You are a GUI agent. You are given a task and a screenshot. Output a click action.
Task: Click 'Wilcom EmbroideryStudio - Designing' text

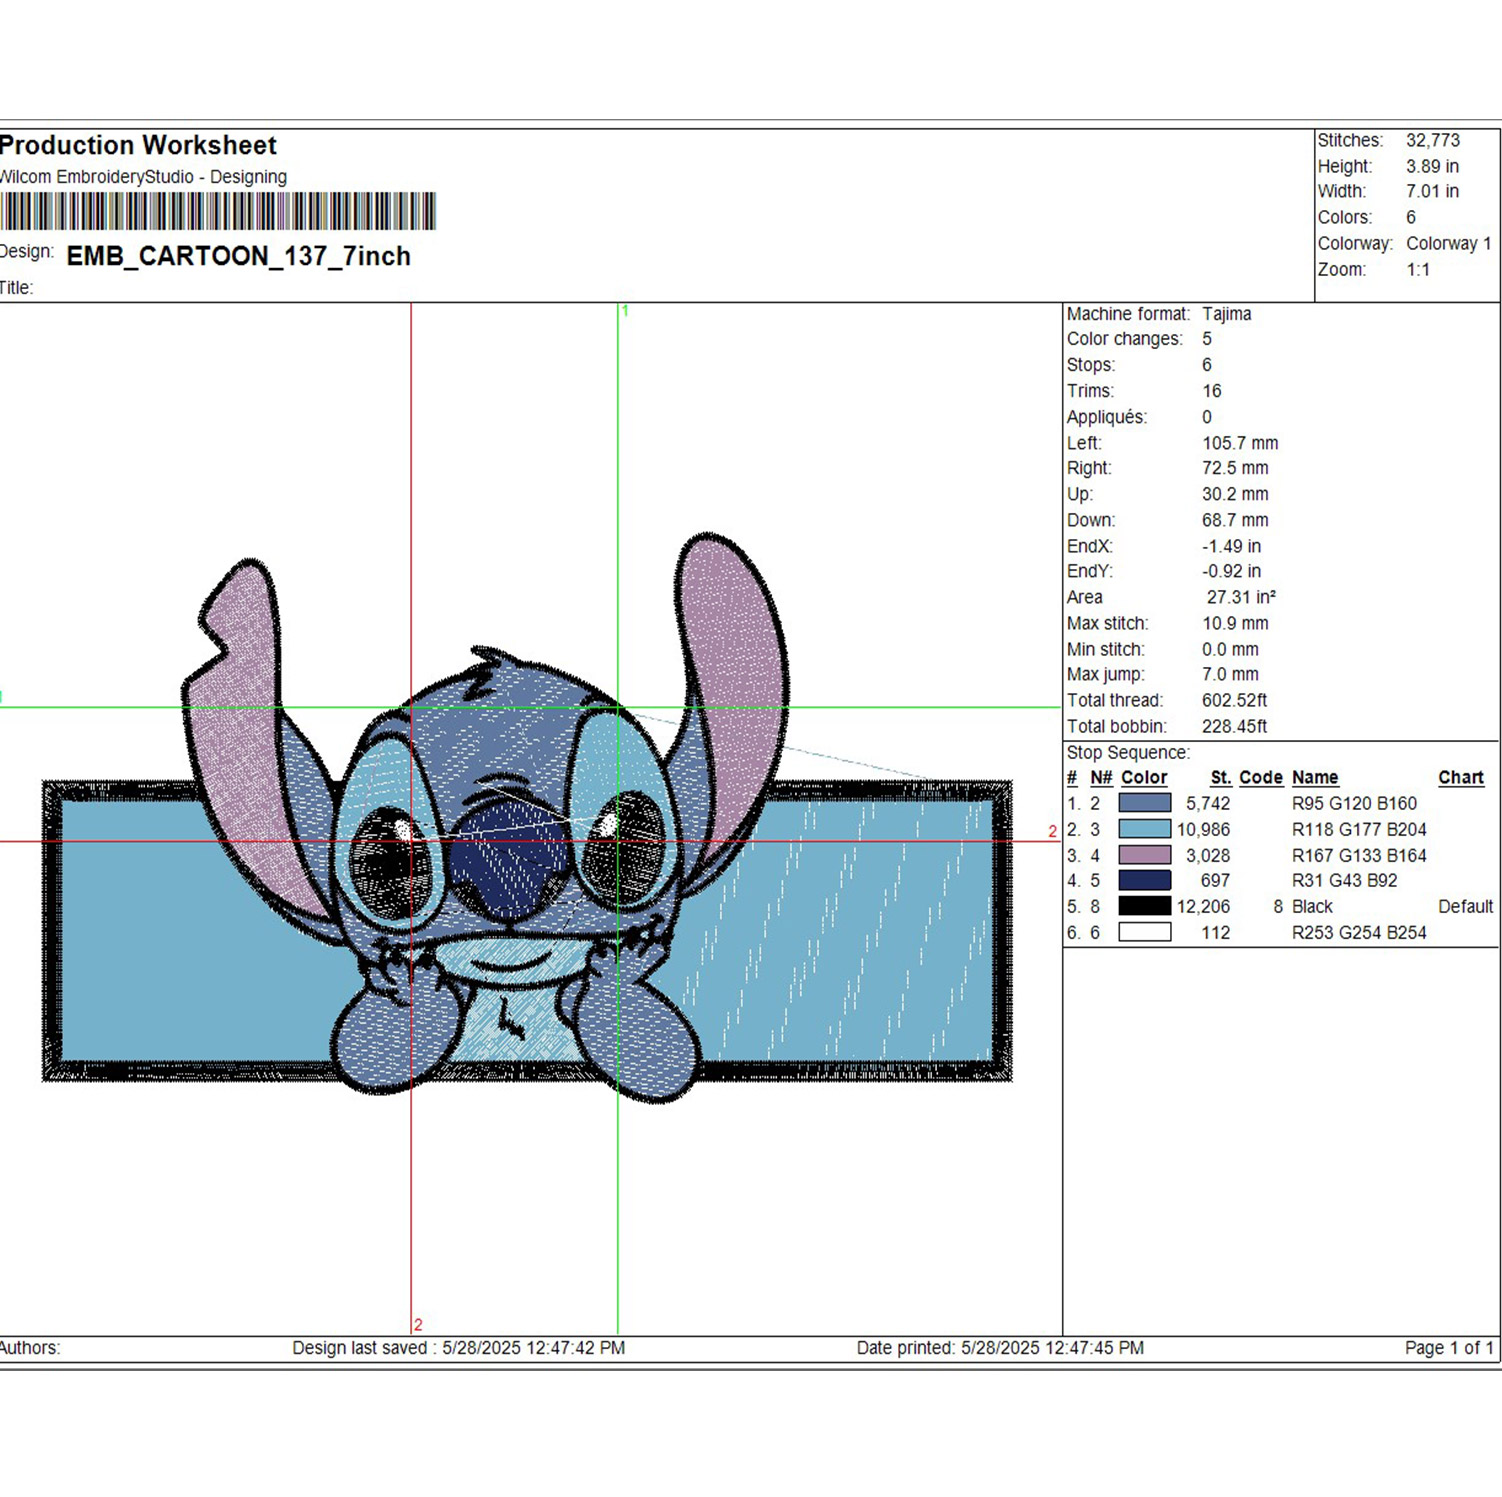tap(143, 177)
